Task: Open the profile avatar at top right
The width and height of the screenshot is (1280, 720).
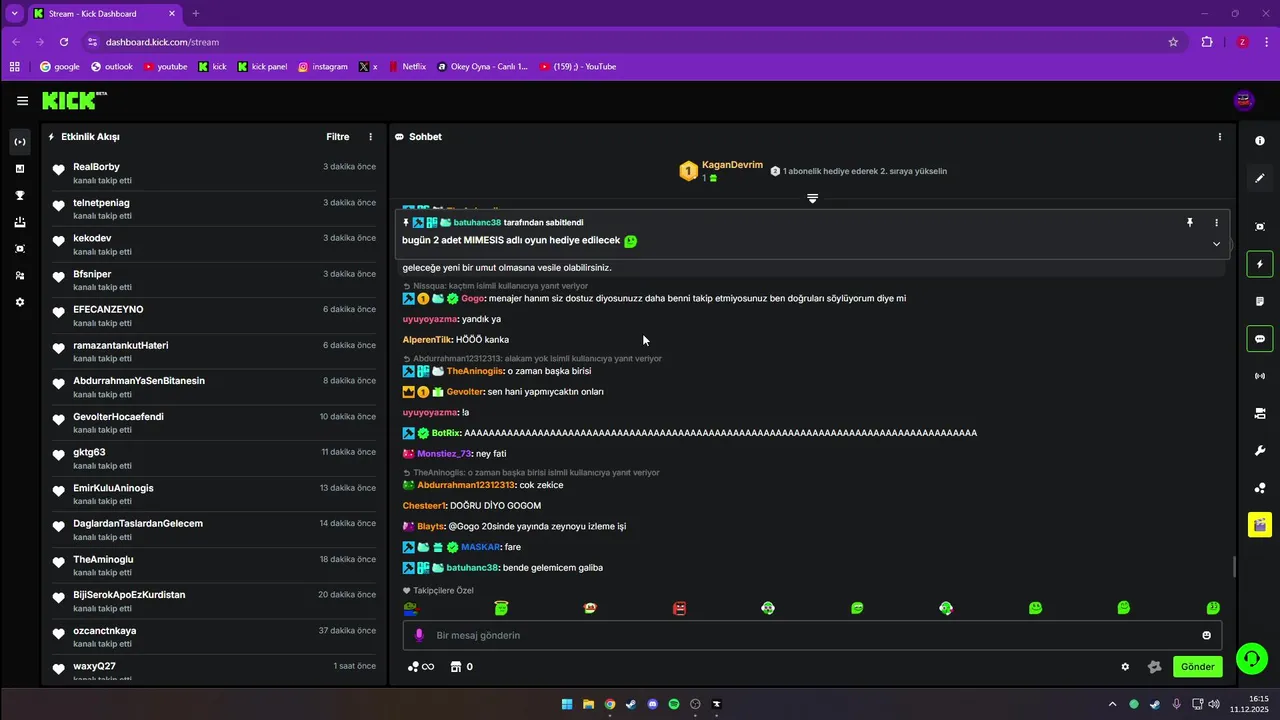Action: pyautogui.click(x=1244, y=100)
